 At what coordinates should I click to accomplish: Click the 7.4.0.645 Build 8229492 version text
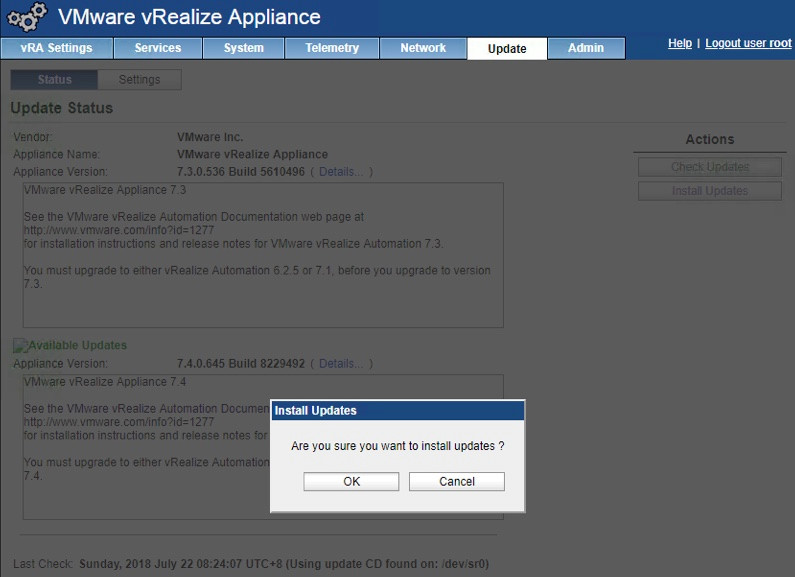(x=241, y=364)
